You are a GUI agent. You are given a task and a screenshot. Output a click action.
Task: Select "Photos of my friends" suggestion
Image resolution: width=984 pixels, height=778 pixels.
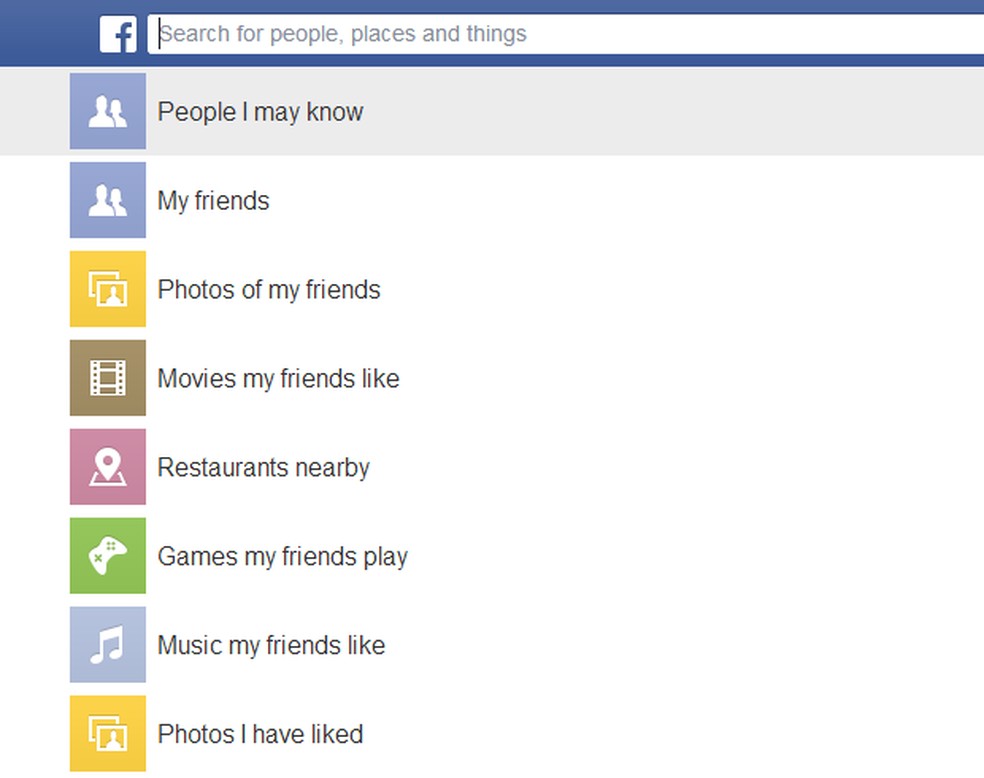pos(269,290)
